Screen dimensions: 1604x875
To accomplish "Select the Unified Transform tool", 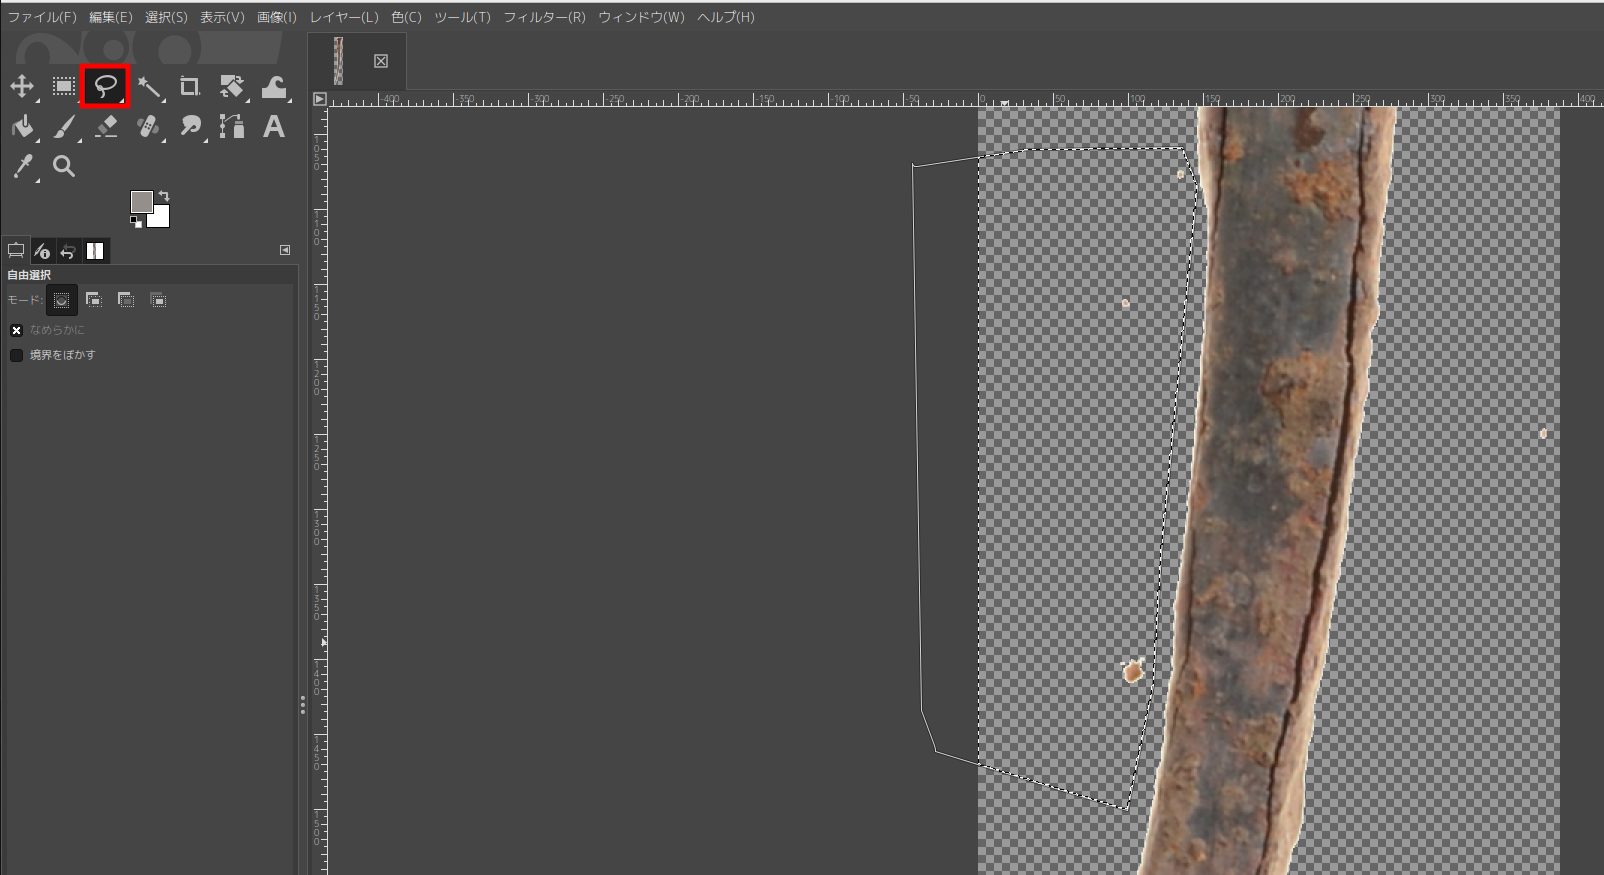I will [x=232, y=87].
